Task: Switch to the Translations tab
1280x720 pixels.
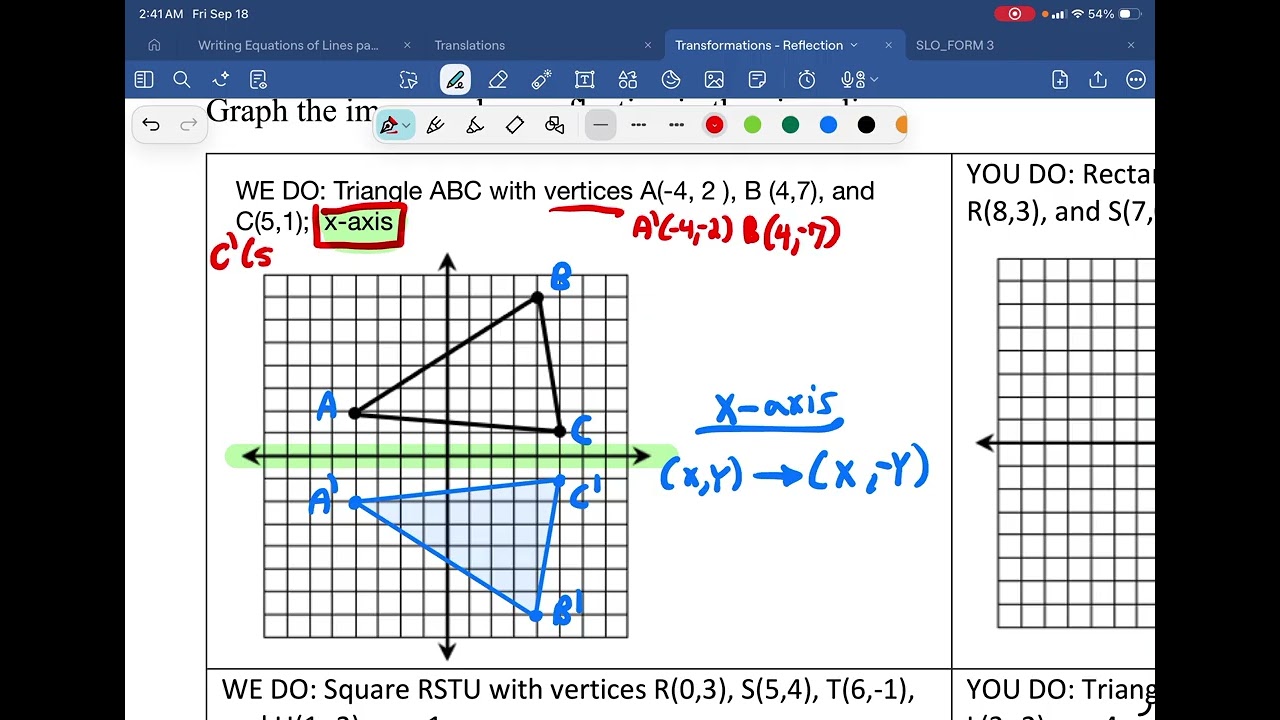Action: [x=470, y=45]
